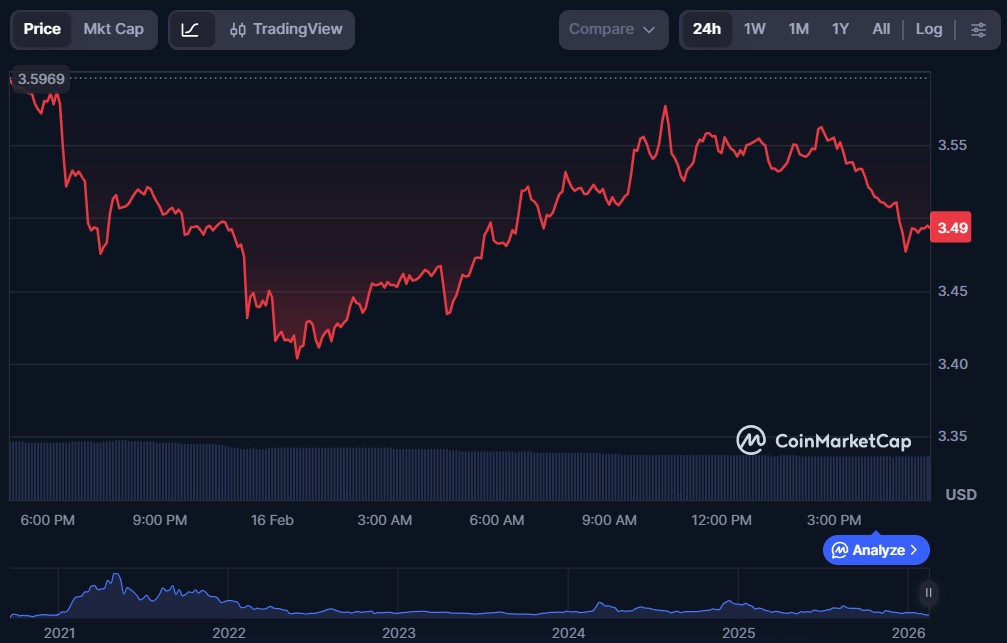
Task: Show the 1Y time range
Action: click(x=840, y=29)
